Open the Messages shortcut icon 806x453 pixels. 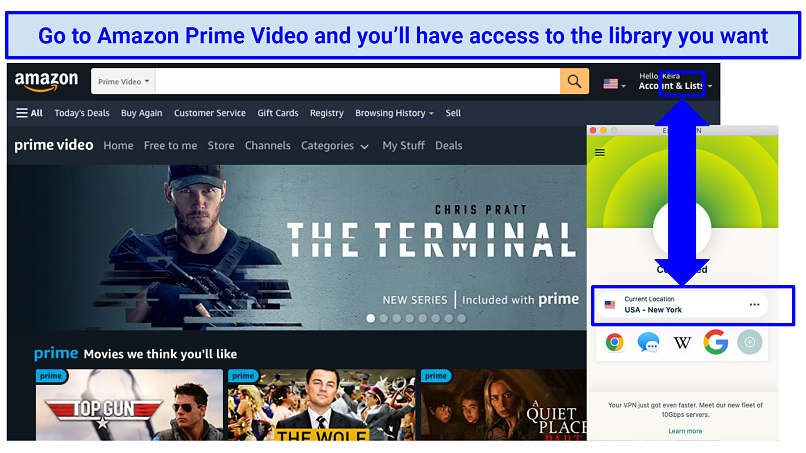[x=648, y=342]
